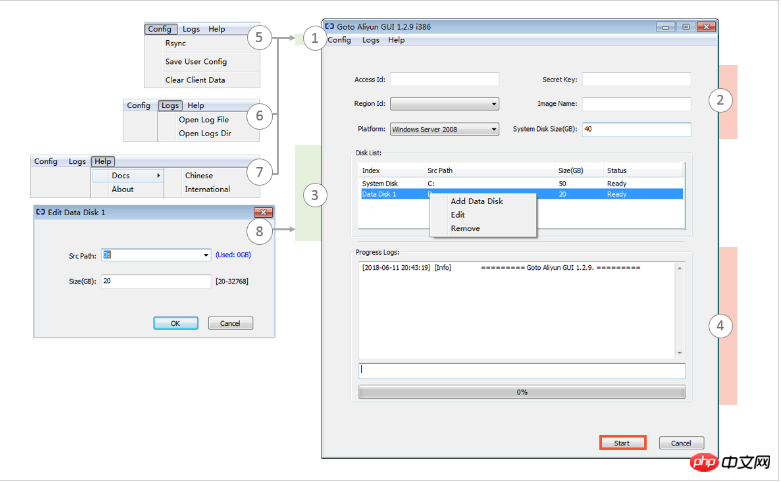This screenshot has height=482, width=781.
Task: Choose Remove from the disk context menu
Action: (465, 229)
